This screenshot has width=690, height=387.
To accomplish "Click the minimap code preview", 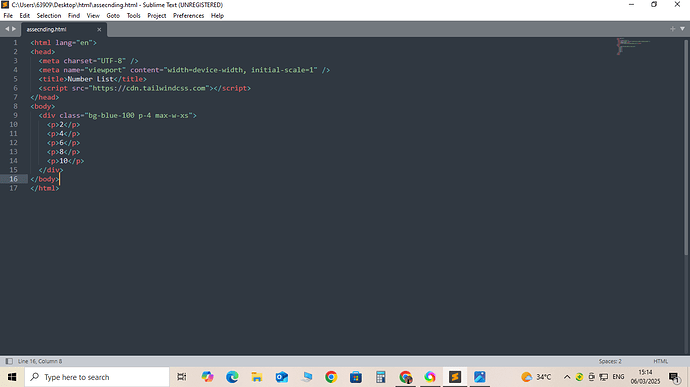I will pyautogui.click(x=634, y=46).
